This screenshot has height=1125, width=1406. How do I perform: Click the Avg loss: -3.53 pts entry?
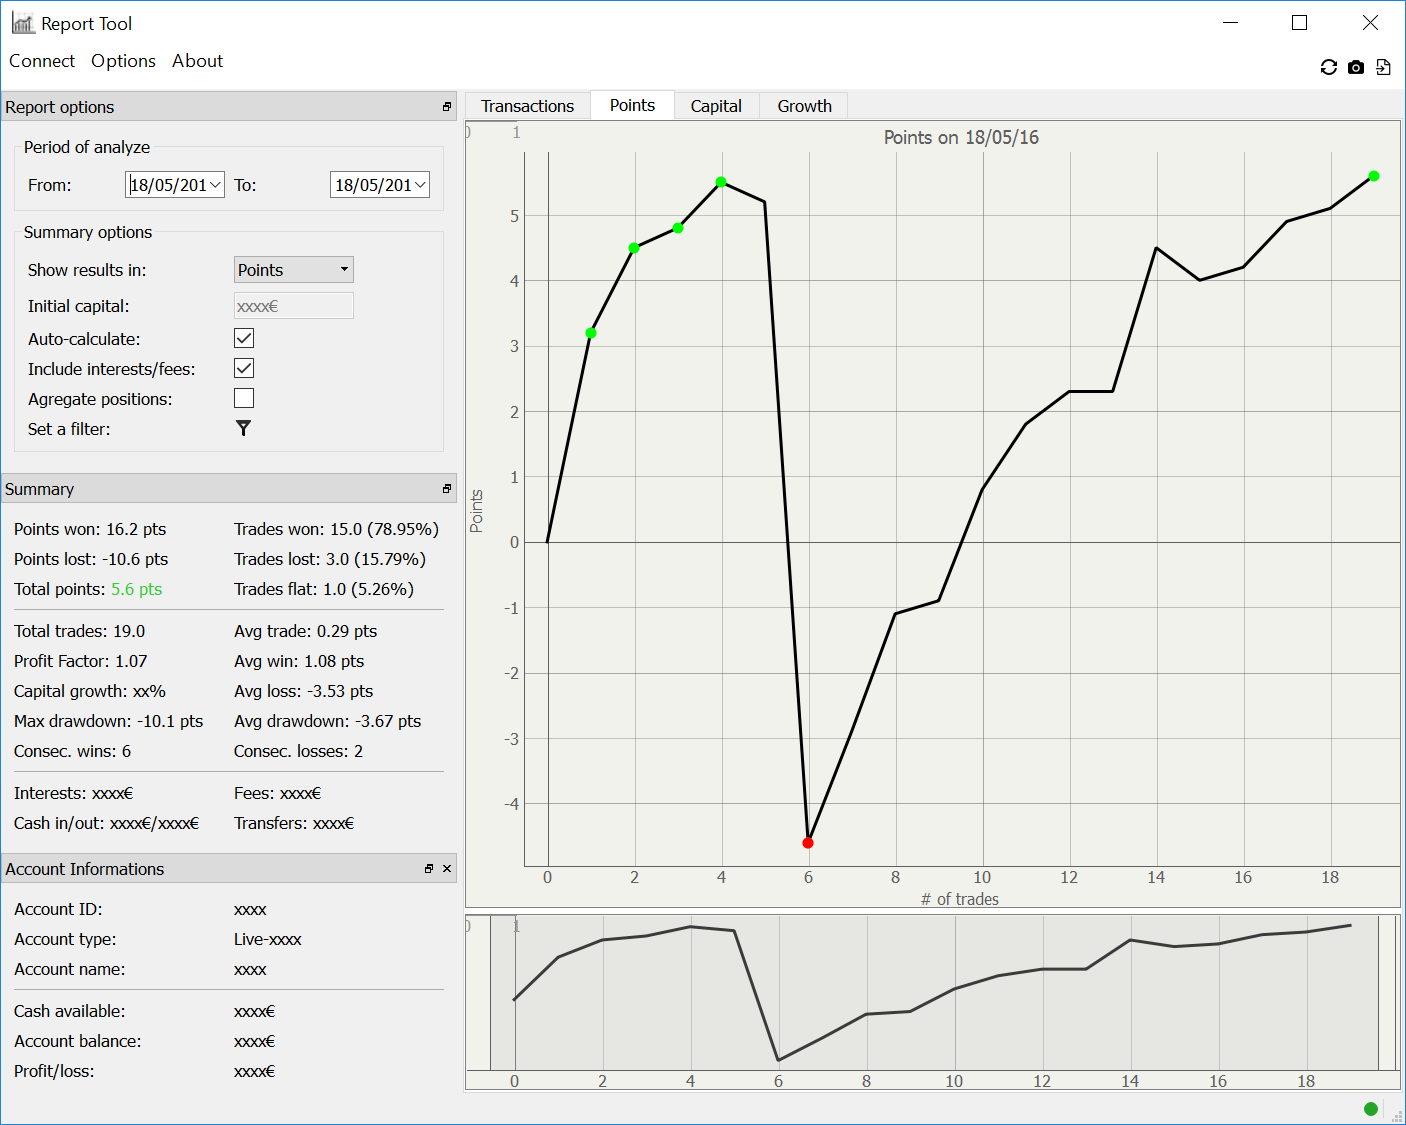coord(304,691)
